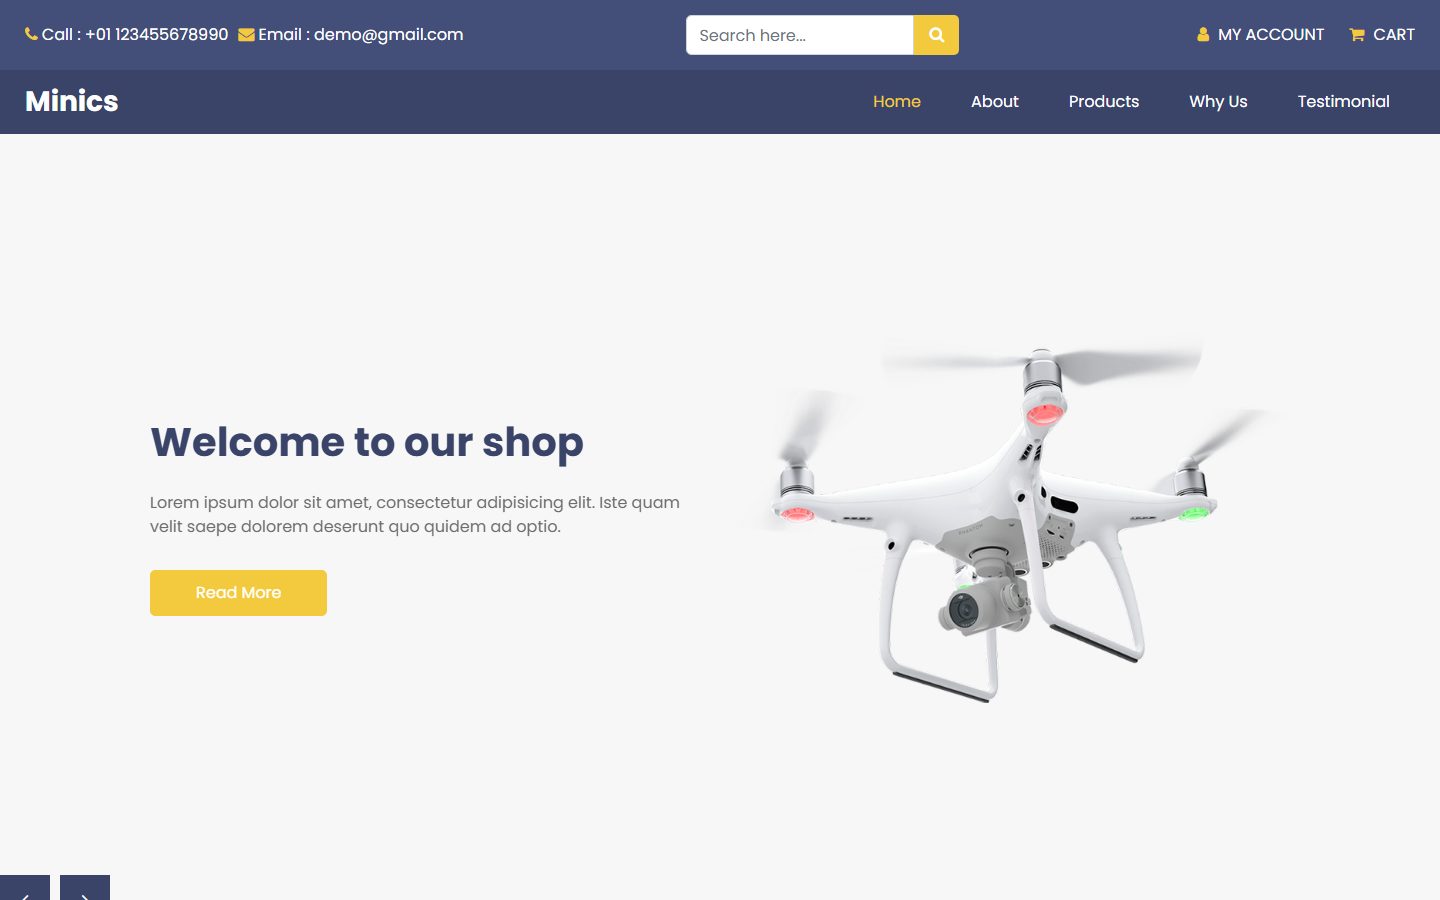
Task: Open the Products menu item
Action: pos(1104,101)
